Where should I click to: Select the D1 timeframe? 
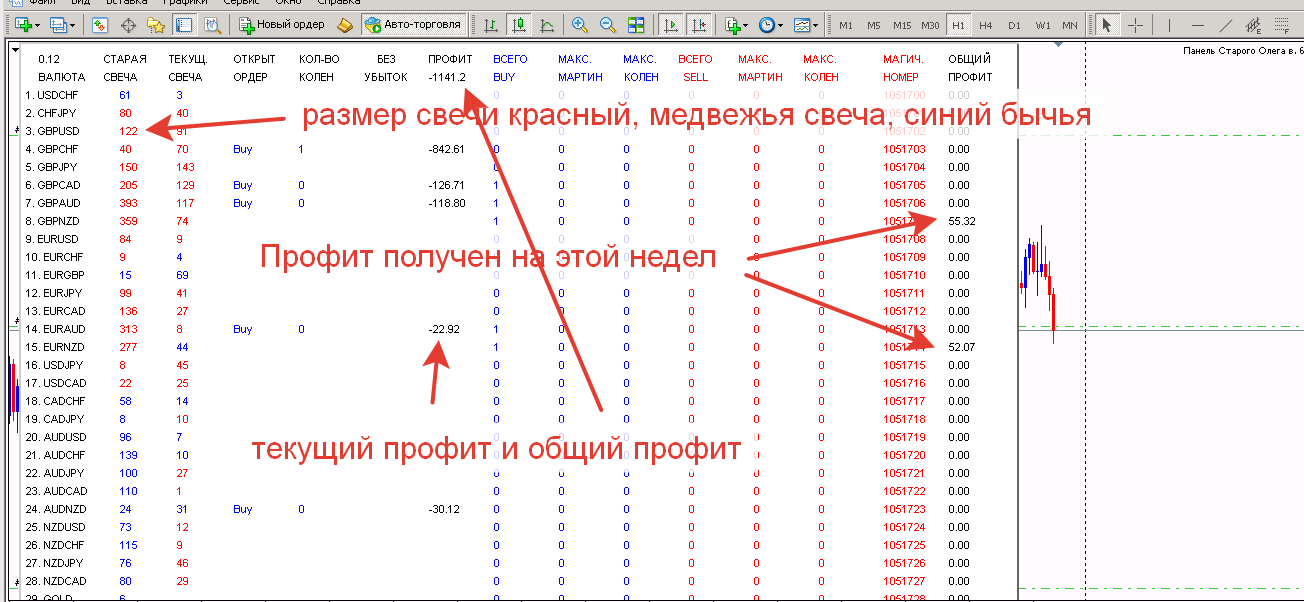1014,24
